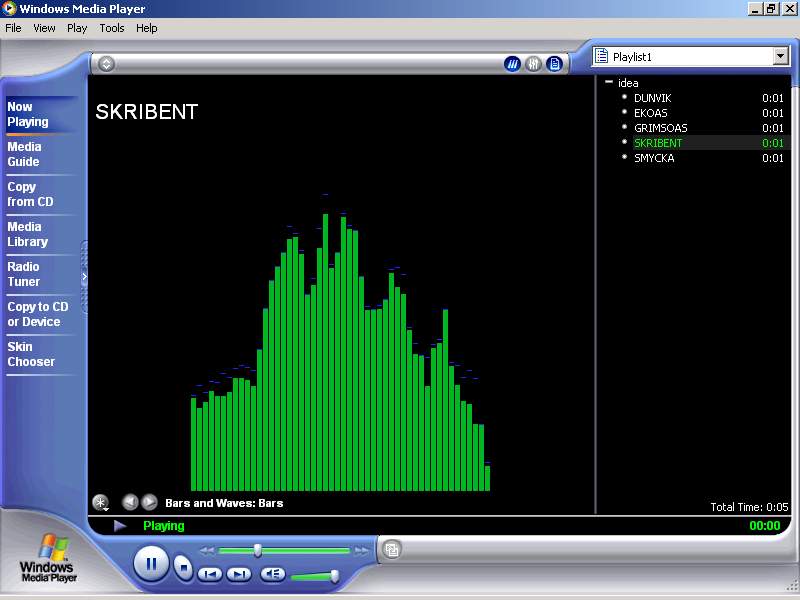Select the previous visualization

pos(130,502)
